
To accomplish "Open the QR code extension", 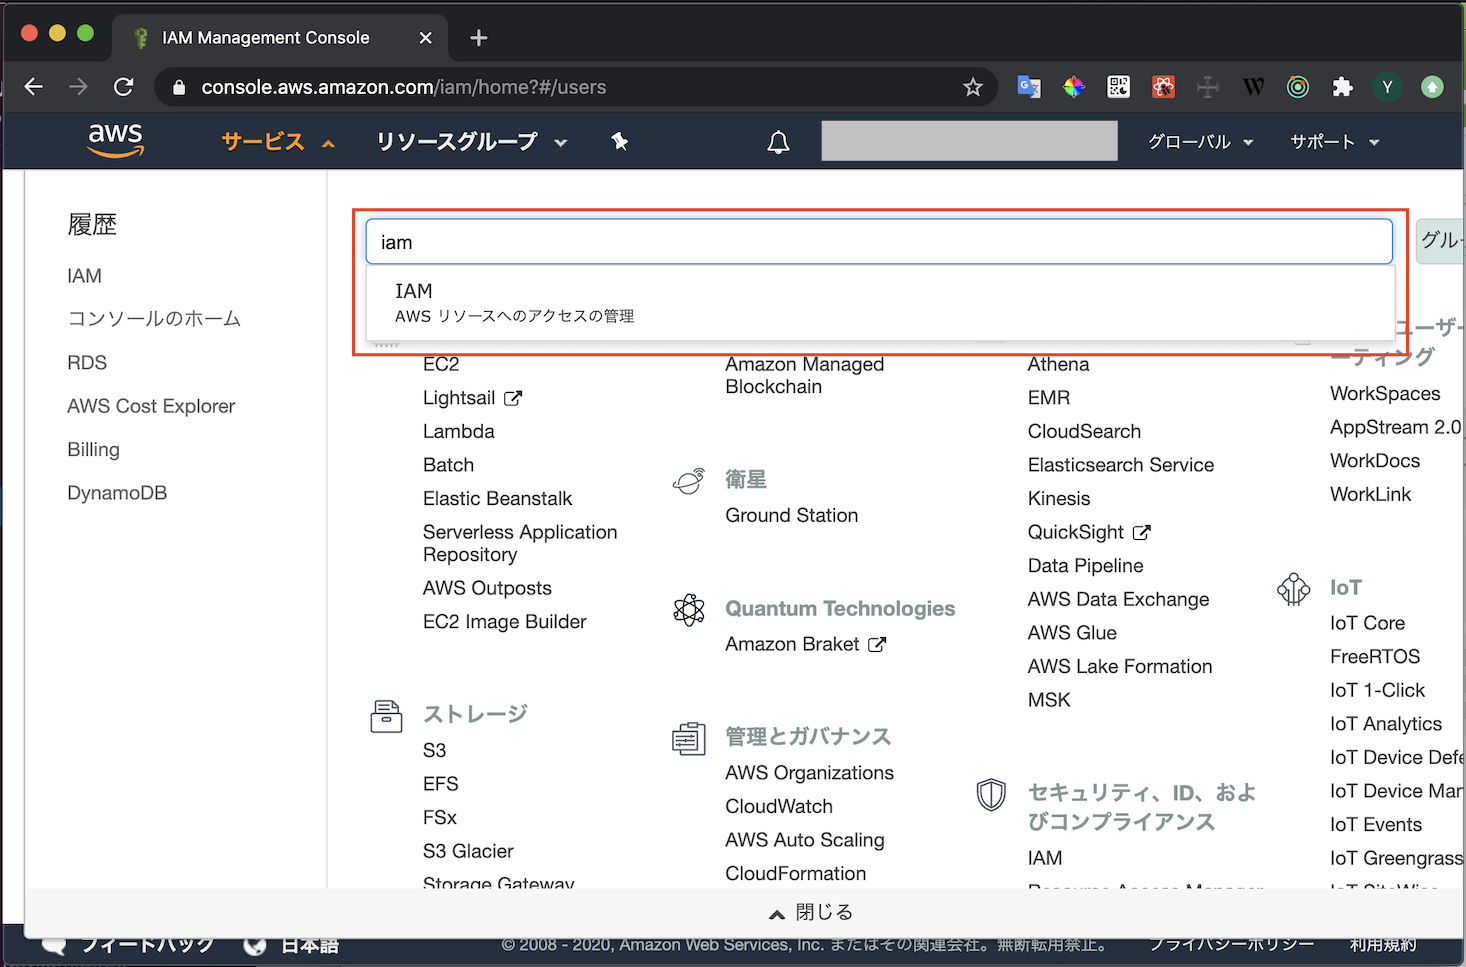I will 1119,87.
